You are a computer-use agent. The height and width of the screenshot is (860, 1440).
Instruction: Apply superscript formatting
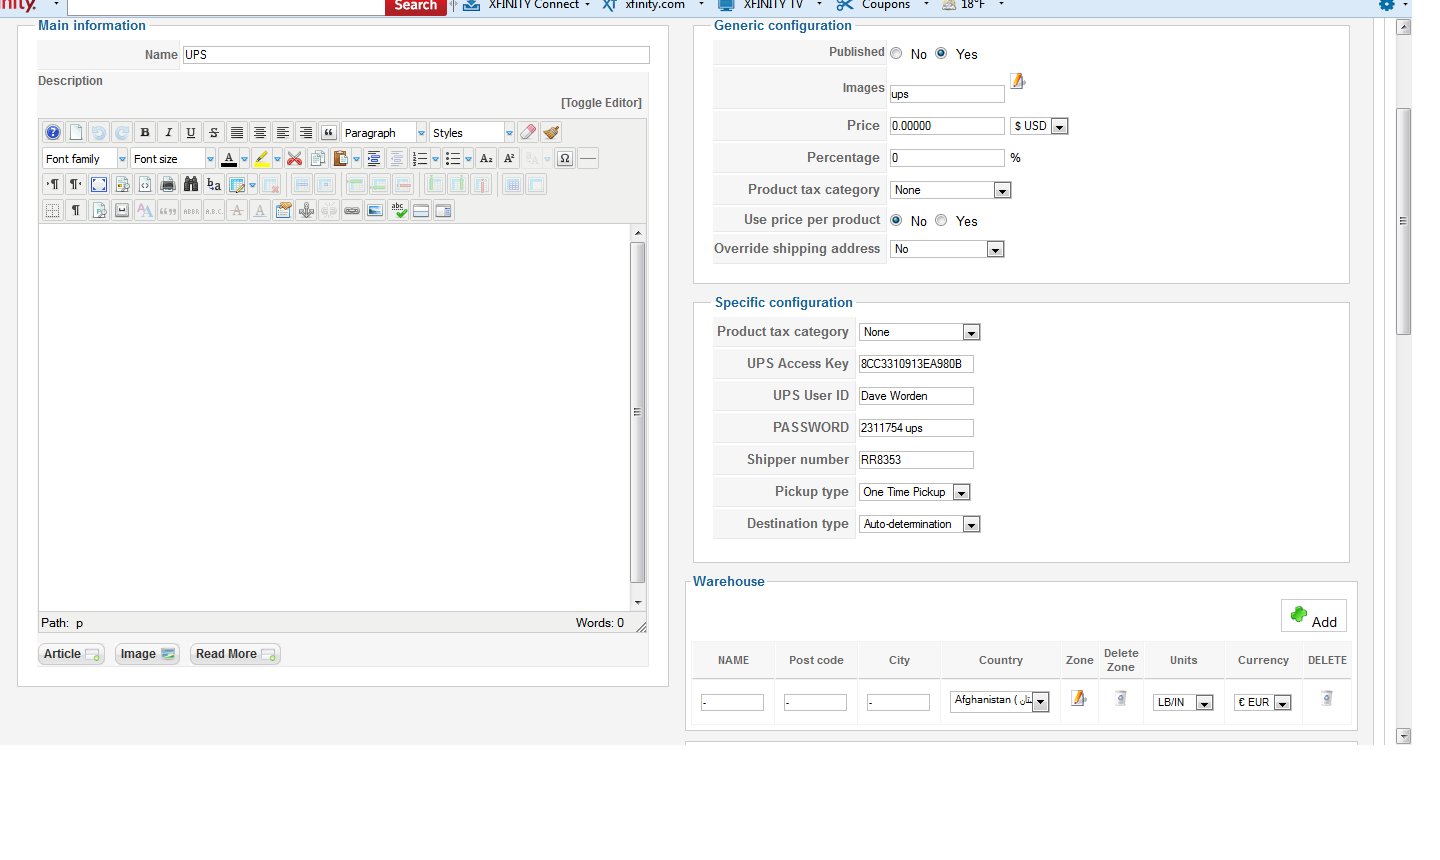coord(509,158)
